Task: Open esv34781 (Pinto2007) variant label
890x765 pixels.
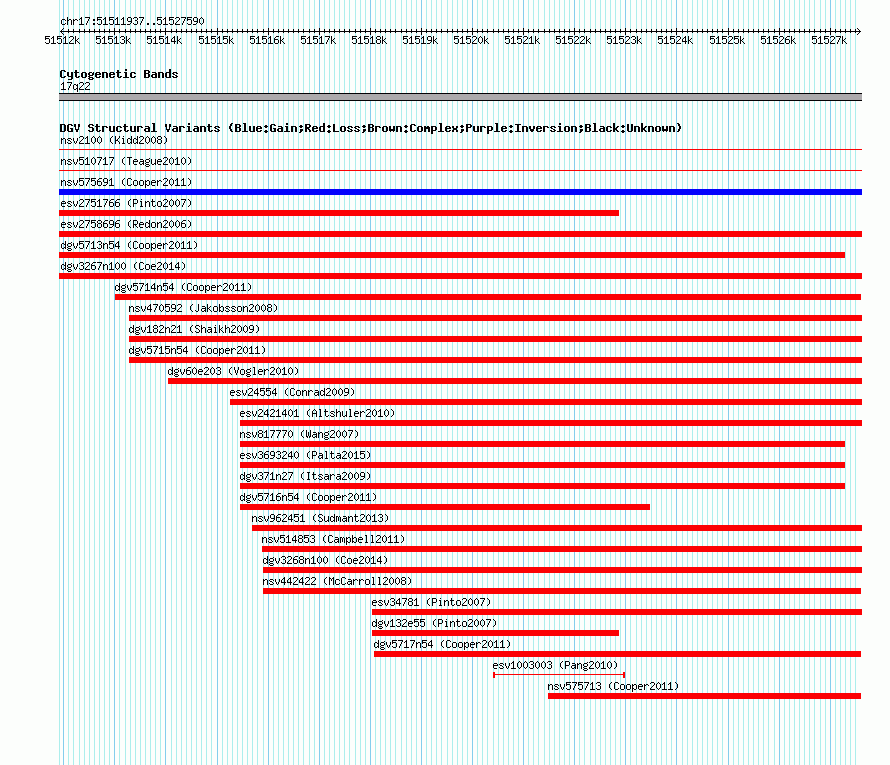Action: tap(431, 602)
